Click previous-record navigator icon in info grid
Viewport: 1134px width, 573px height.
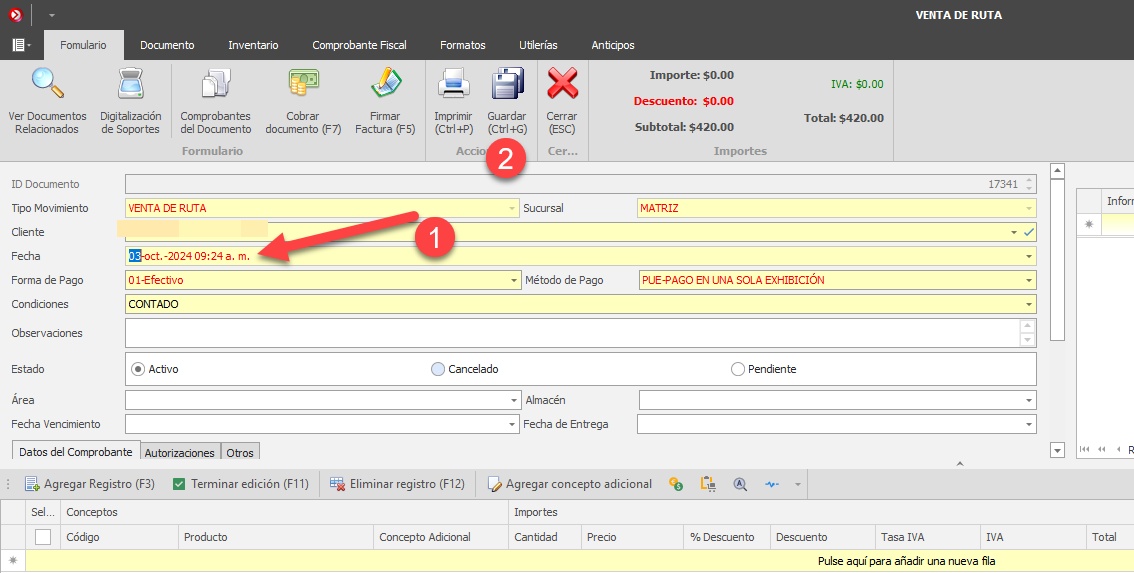(x=1118, y=449)
